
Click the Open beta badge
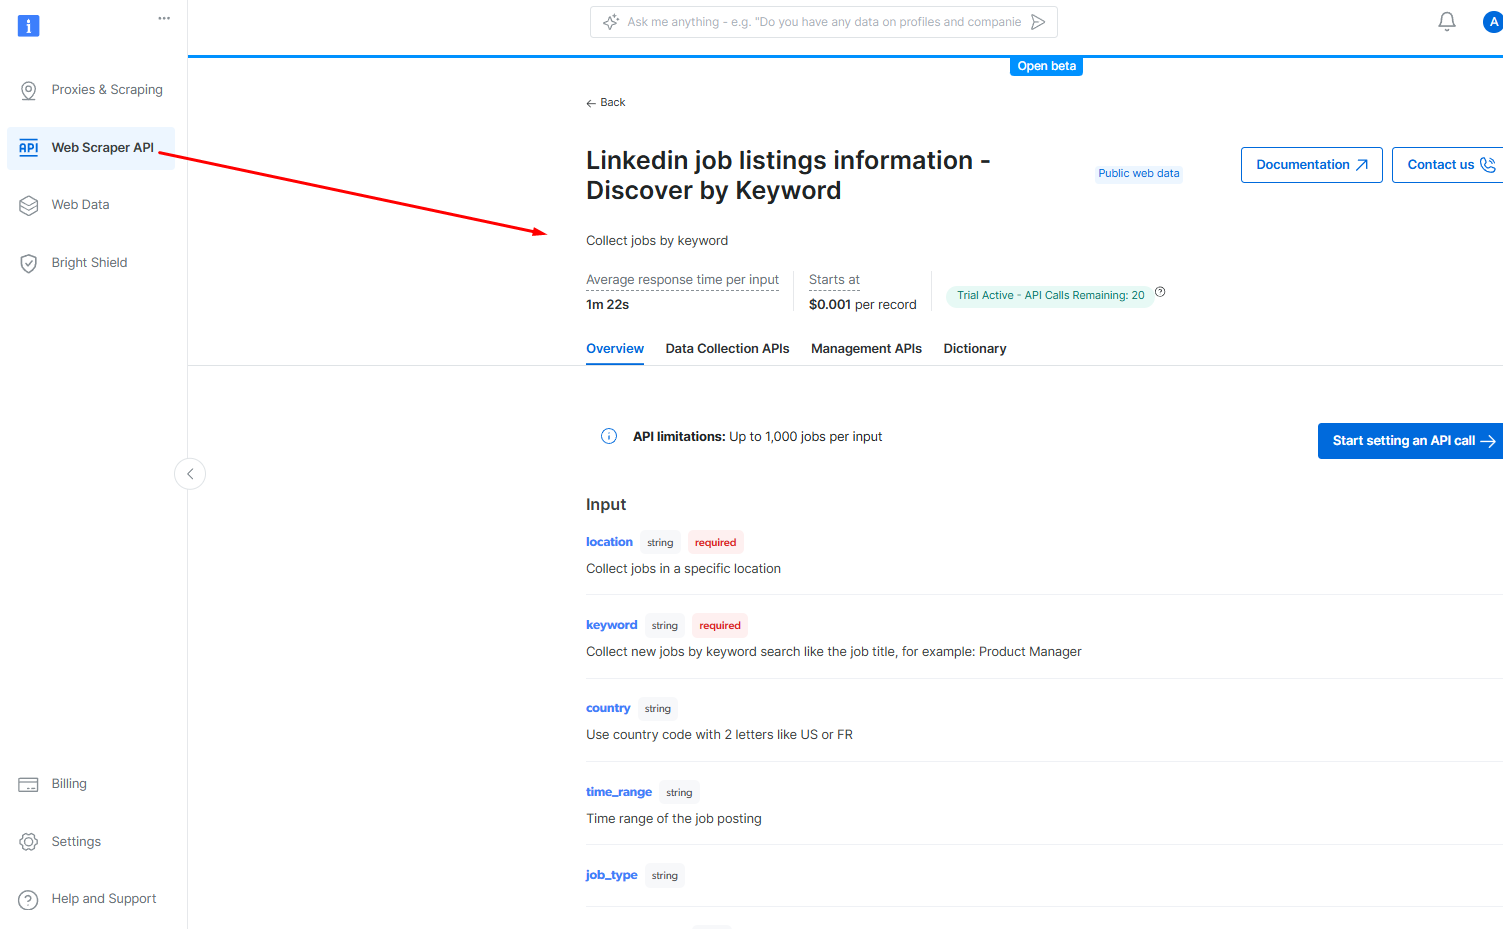point(1047,66)
